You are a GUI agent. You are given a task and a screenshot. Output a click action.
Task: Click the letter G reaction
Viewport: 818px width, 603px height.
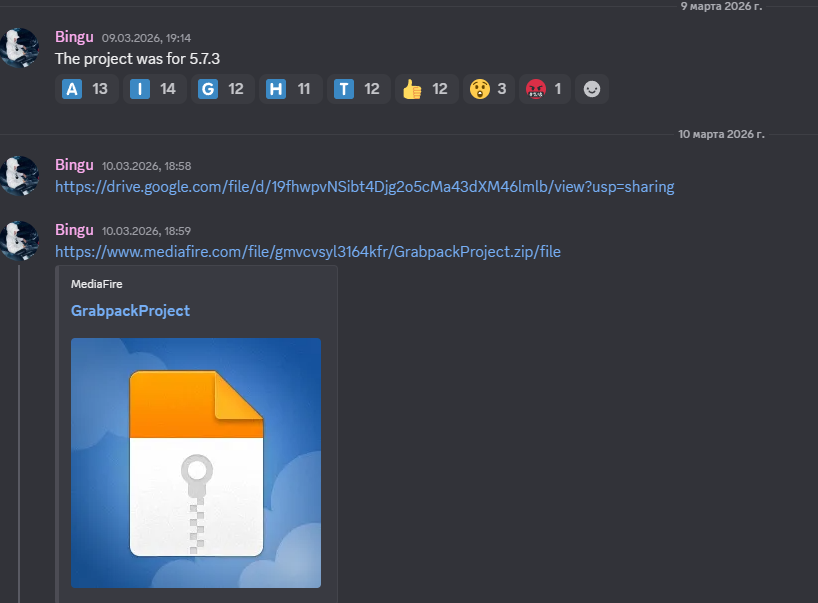click(x=223, y=89)
